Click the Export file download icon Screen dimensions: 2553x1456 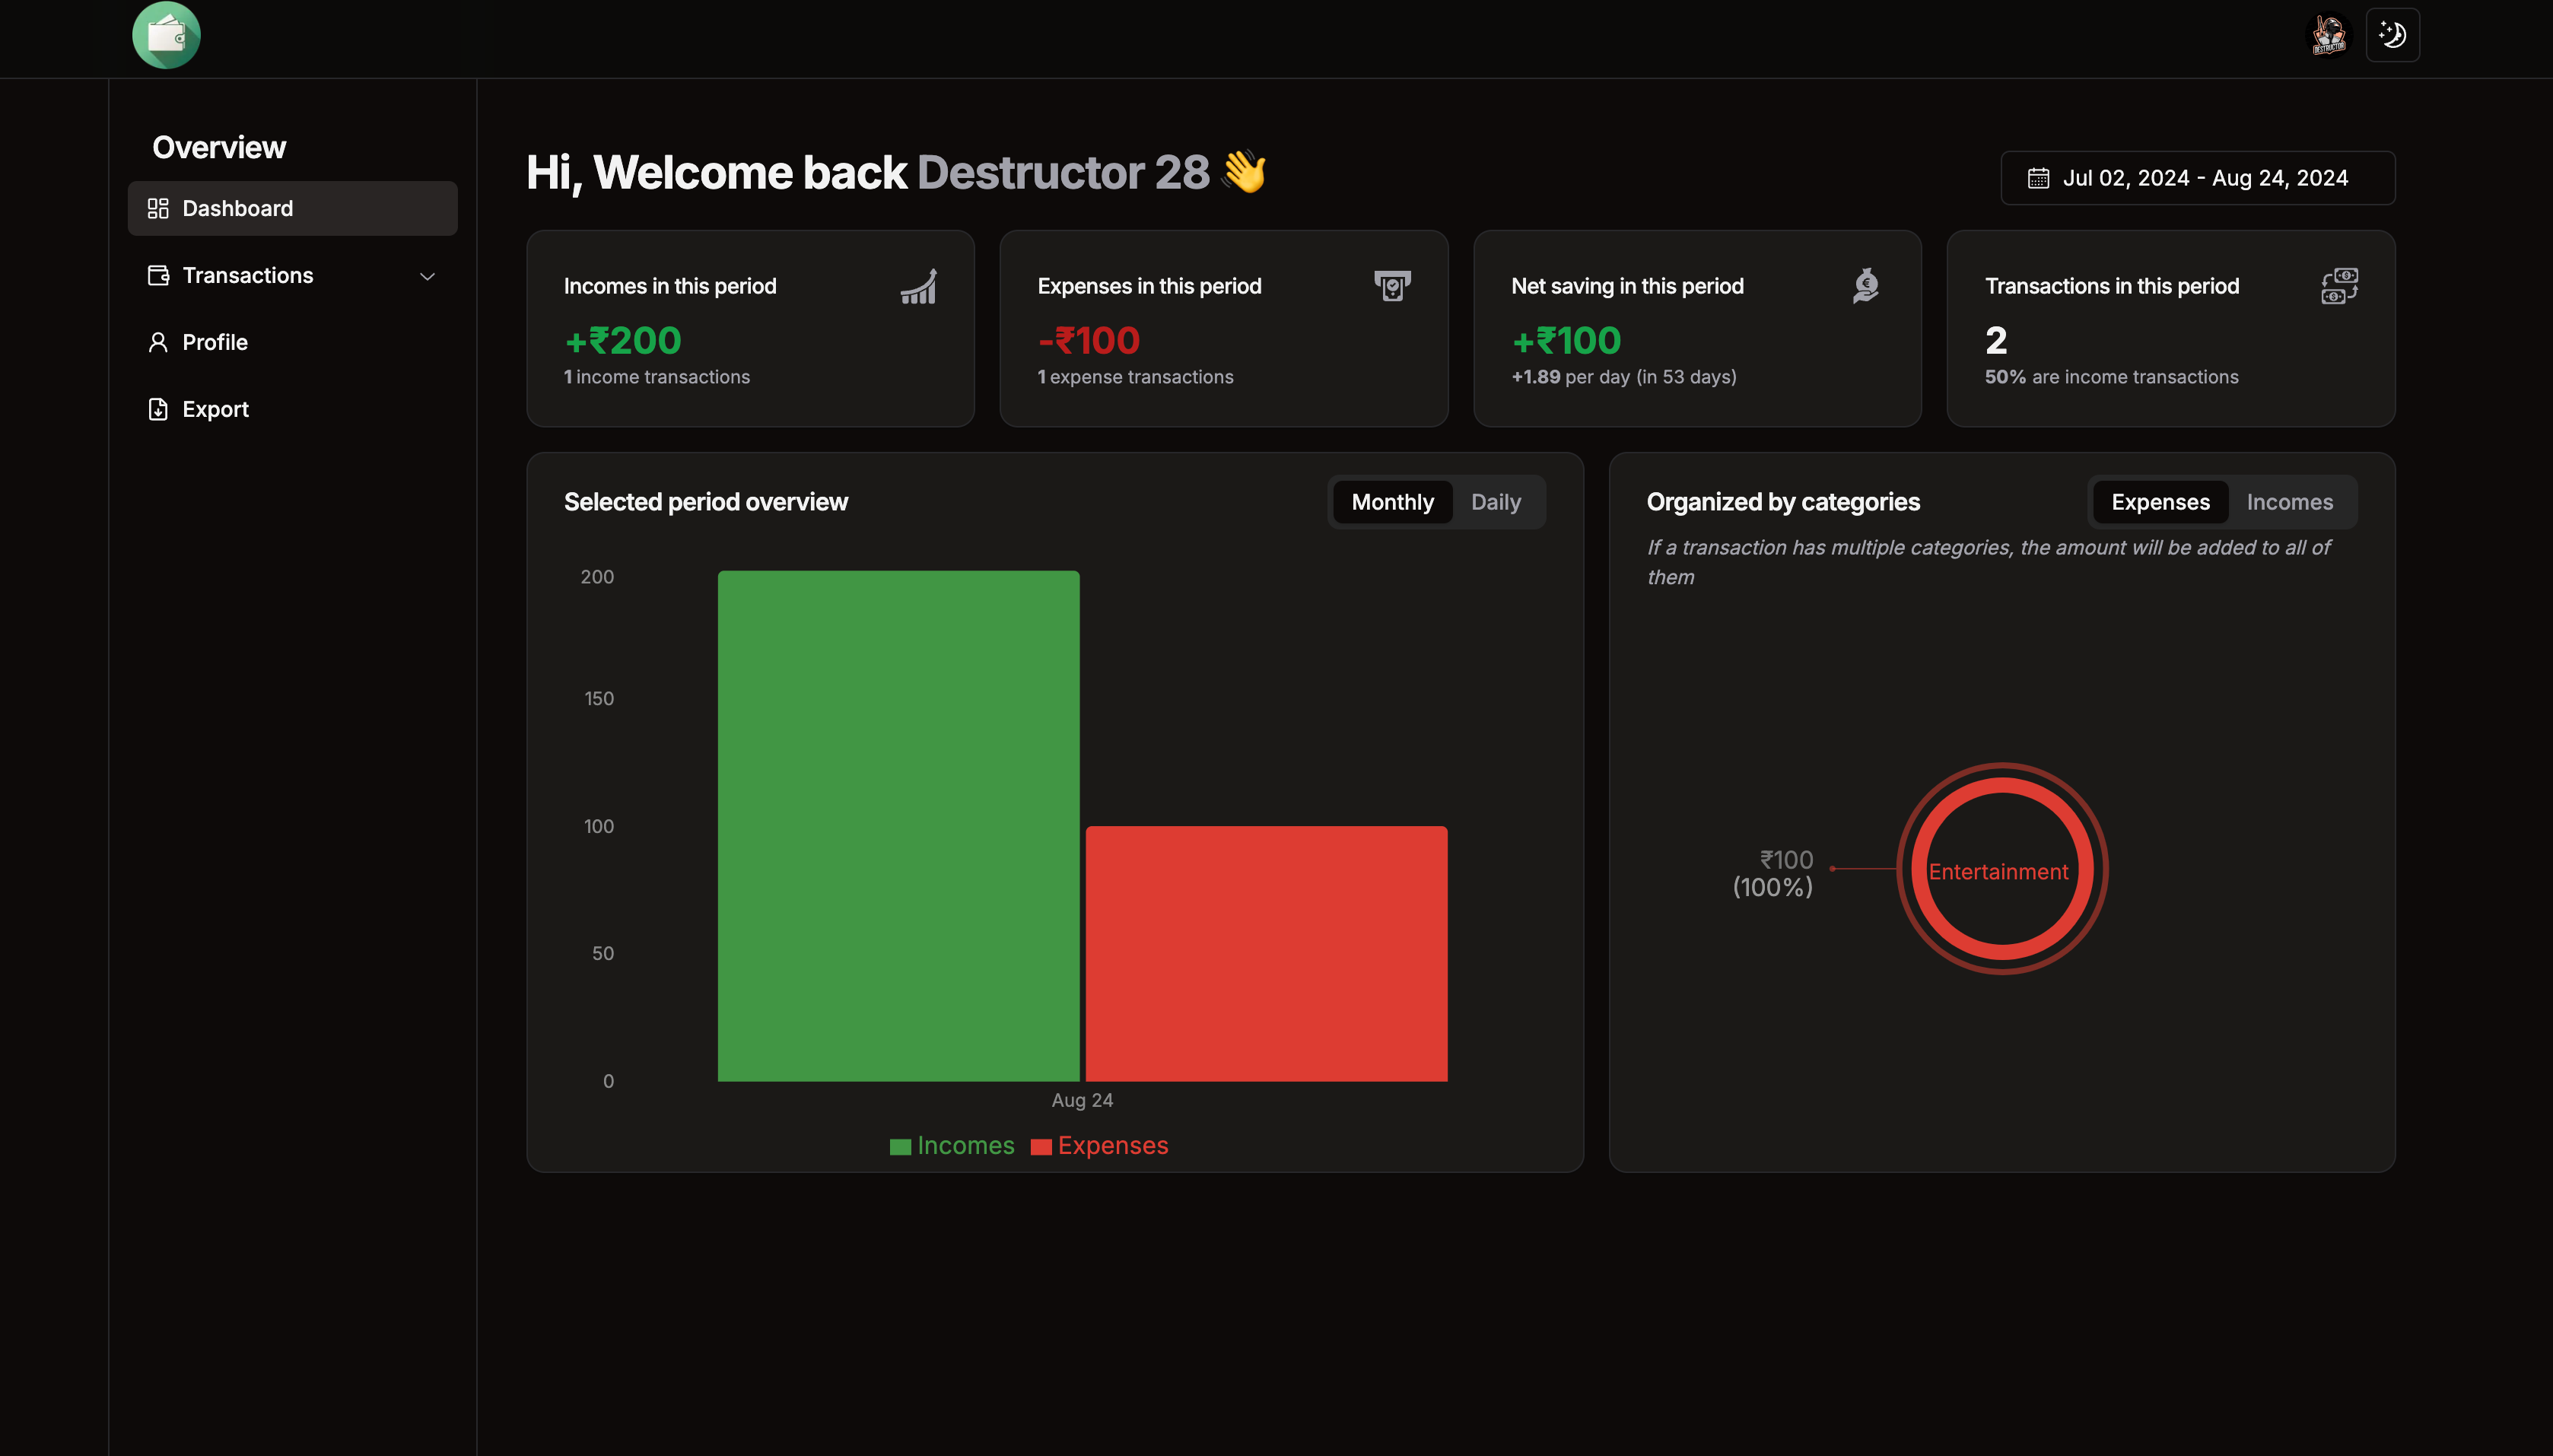coord(158,409)
